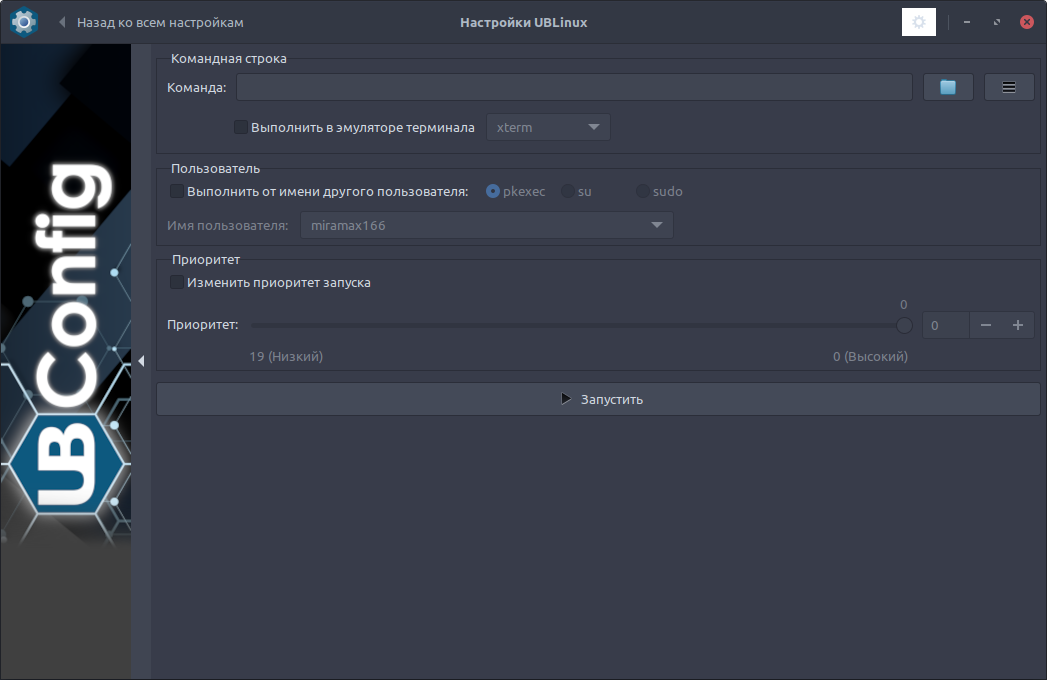Screen dimensions: 1047x680
Task: Click the Команда input field
Action: [x=574, y=88]
